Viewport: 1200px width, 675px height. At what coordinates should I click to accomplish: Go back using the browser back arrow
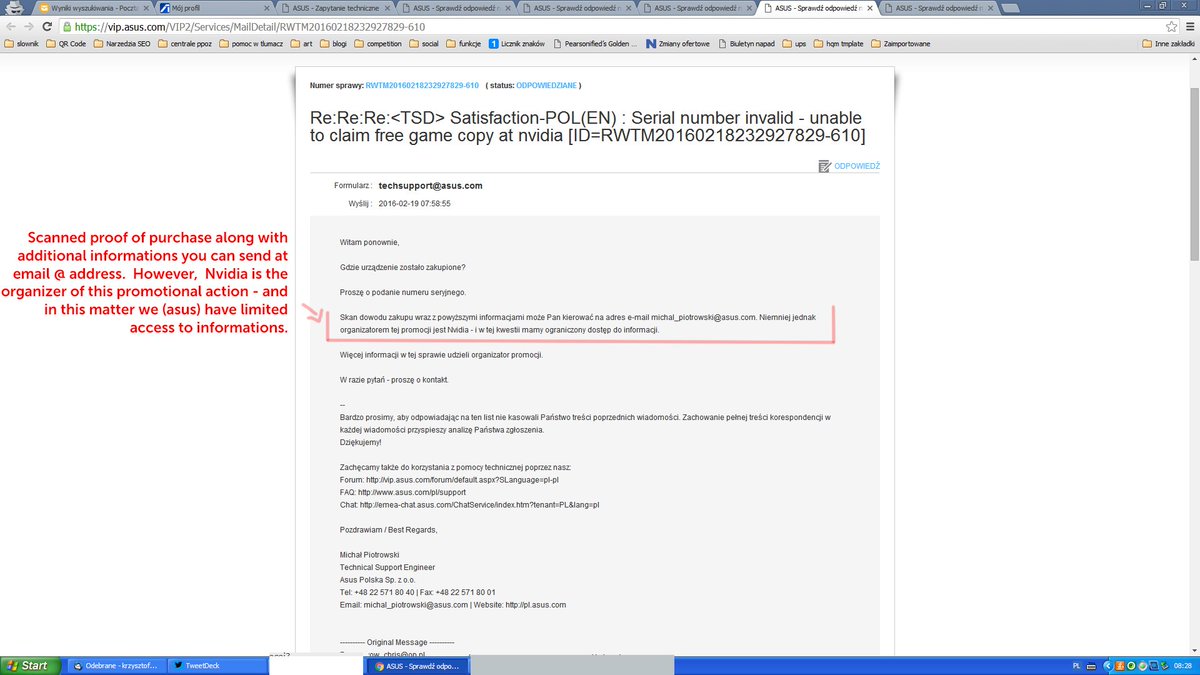(9, 27)
